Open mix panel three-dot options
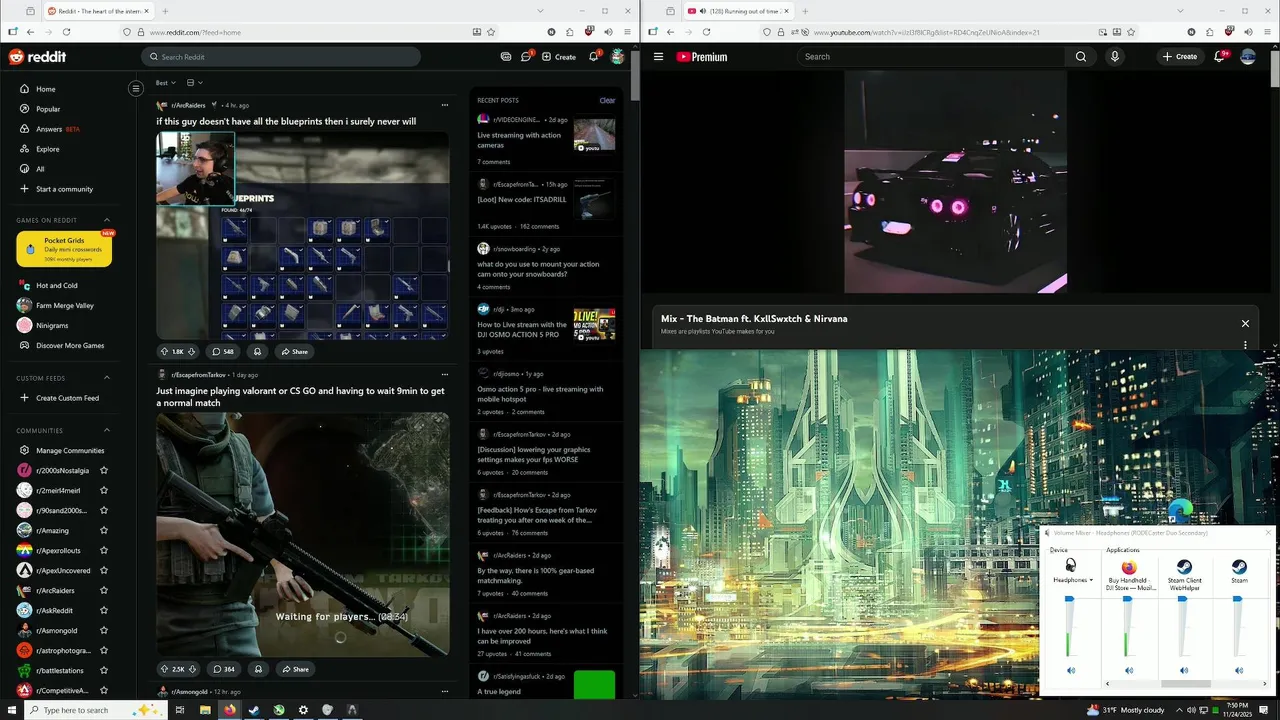The width and height of the screenshot is (1280, 720). (x=1245, y=345)
